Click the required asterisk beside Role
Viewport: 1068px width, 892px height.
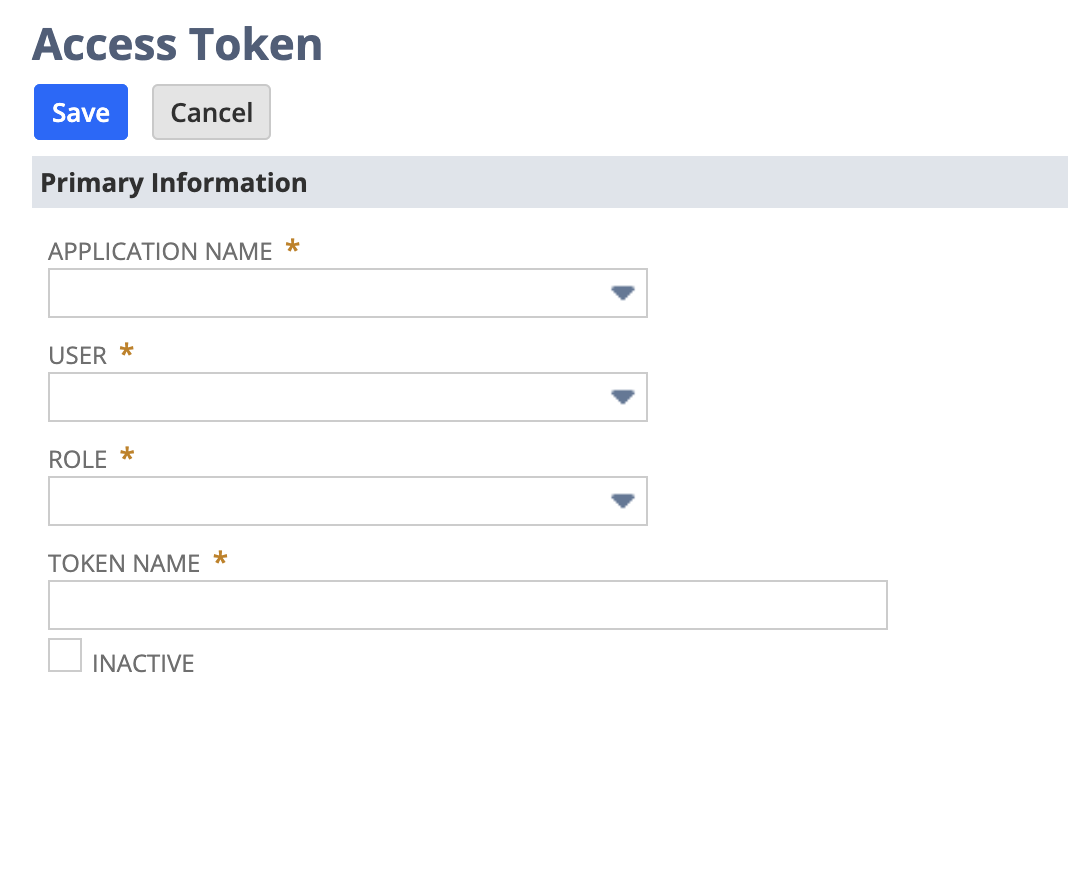tap(127, 454)
